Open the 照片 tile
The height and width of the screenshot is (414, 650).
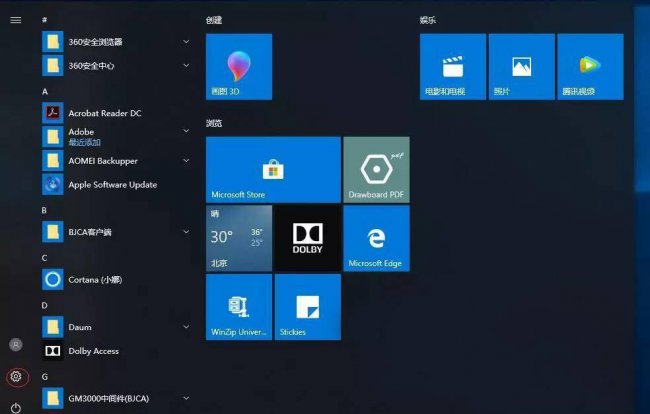point(522,67)
